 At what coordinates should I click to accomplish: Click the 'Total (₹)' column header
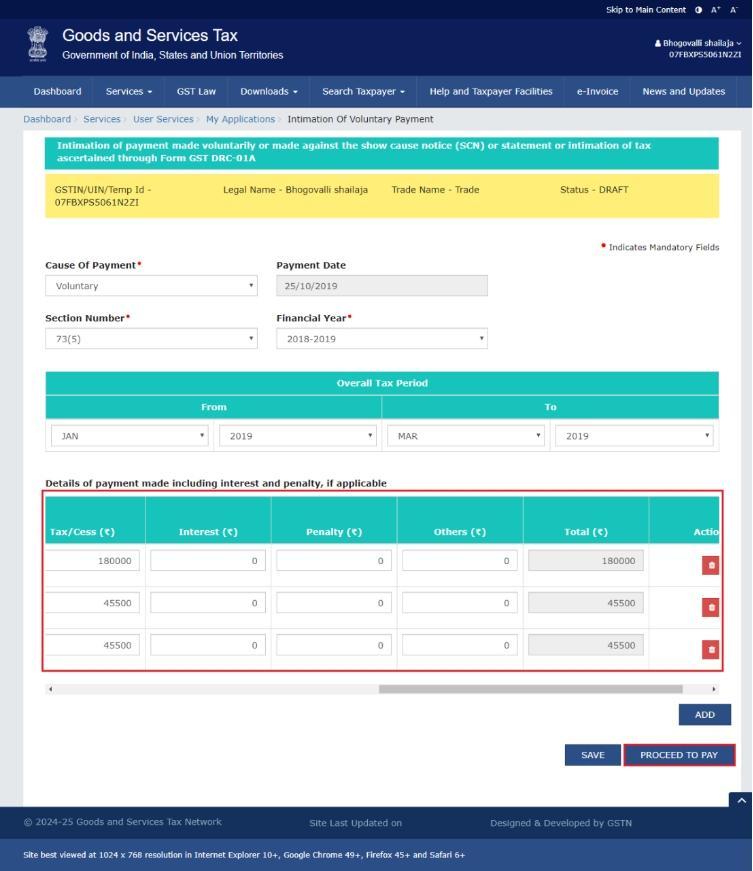click(586, 532)
